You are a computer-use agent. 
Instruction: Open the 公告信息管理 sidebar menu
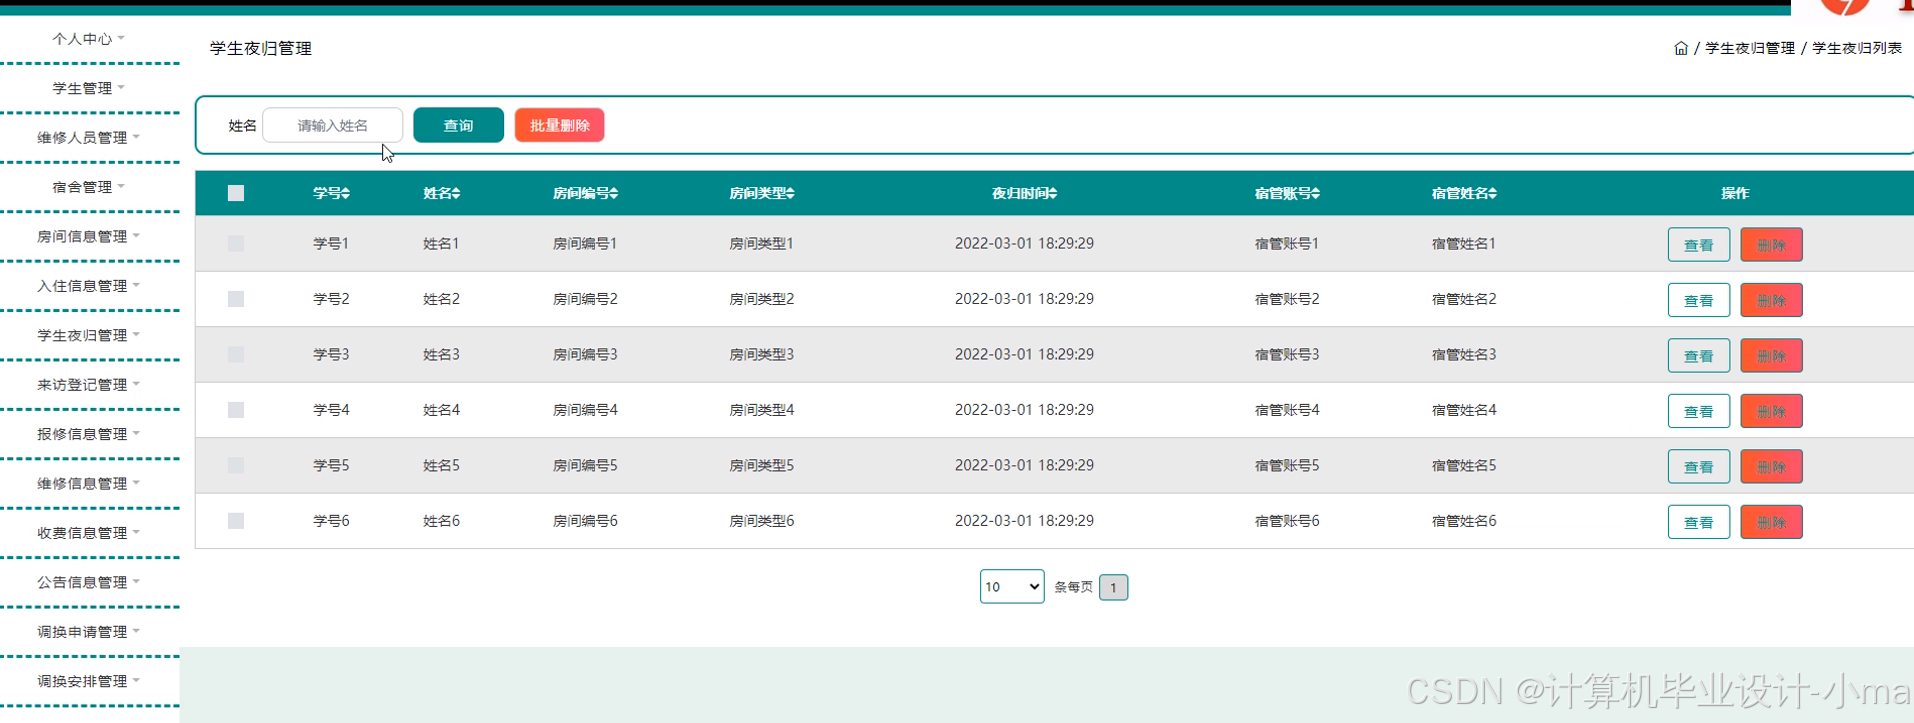tap(89, 582)
